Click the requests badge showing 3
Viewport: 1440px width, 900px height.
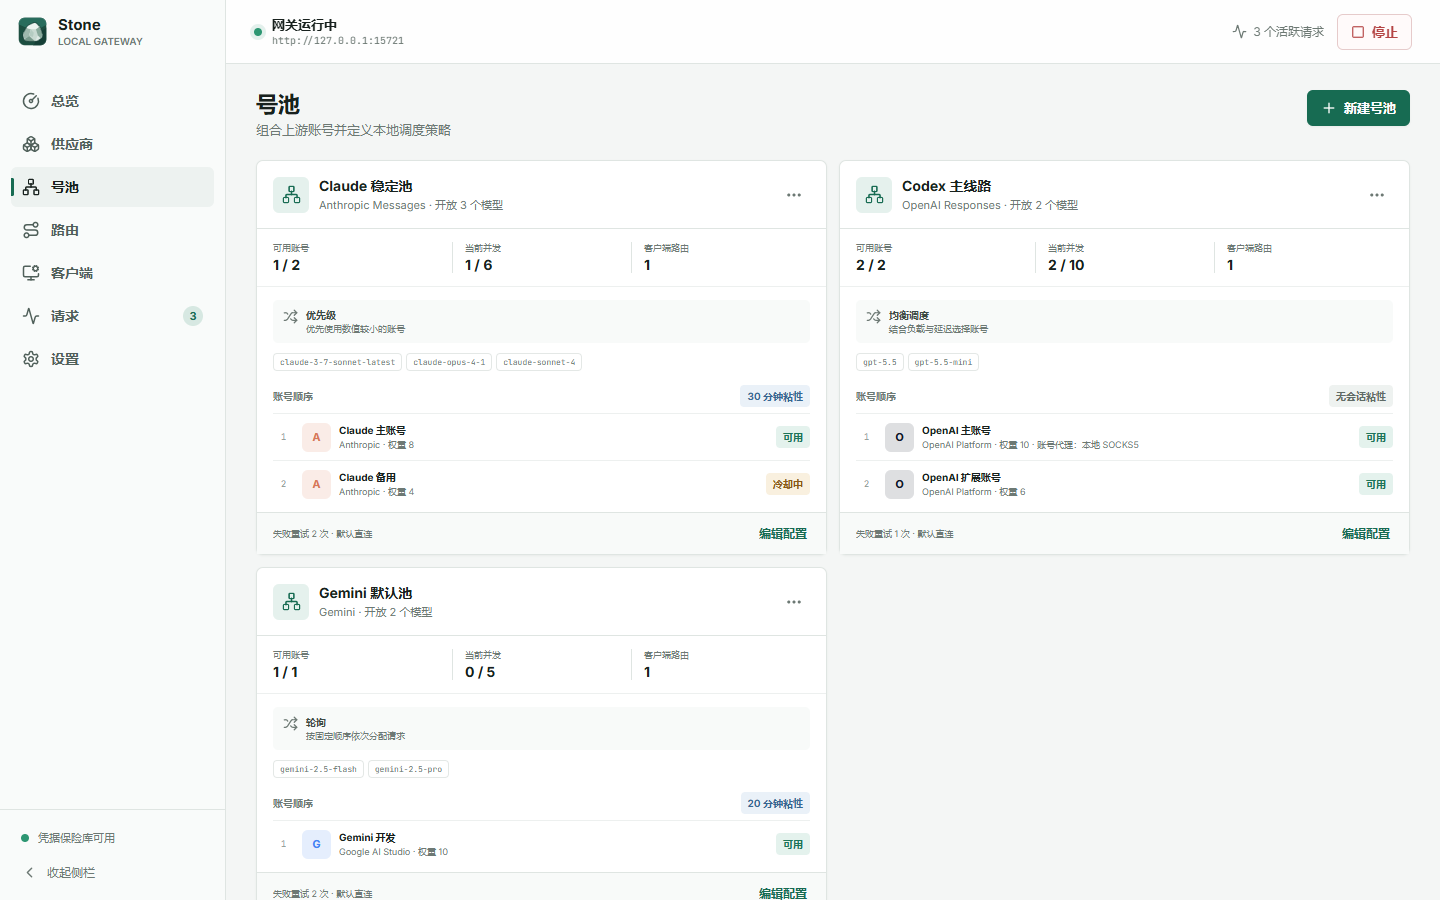(193, 316)
